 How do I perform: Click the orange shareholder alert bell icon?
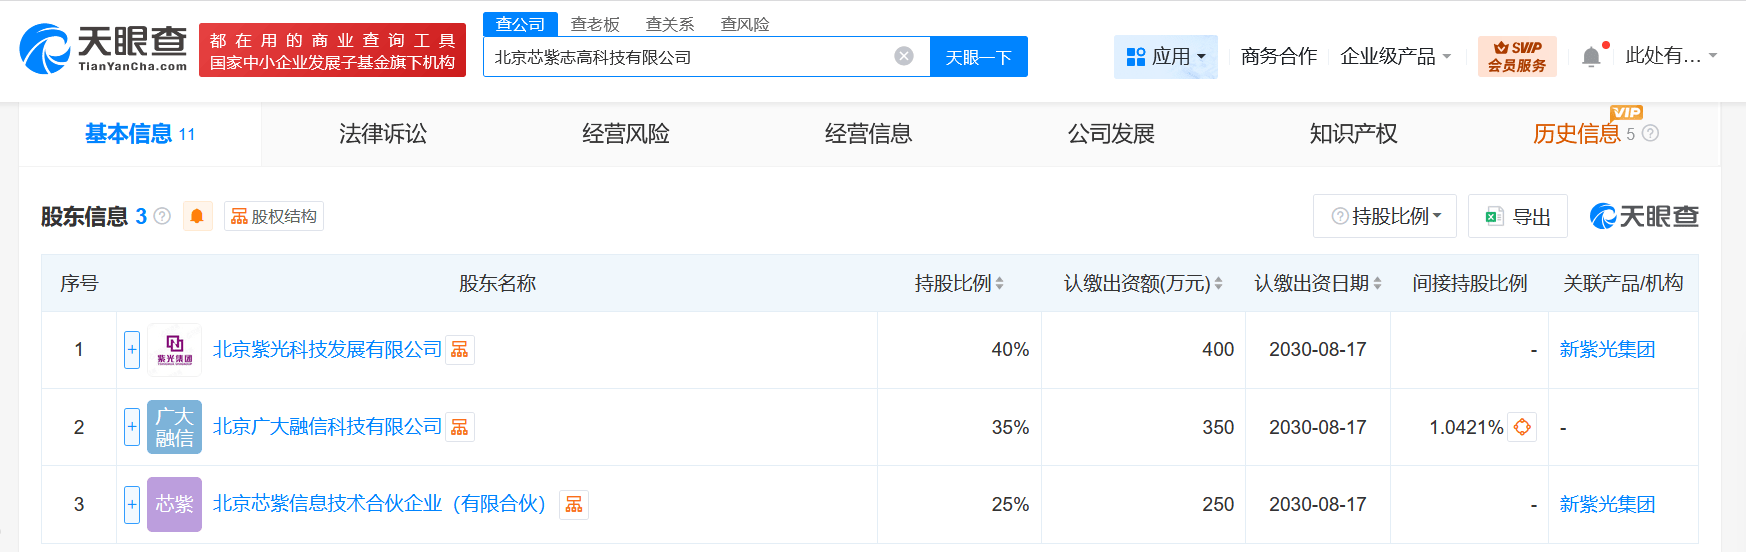(197, 216)
